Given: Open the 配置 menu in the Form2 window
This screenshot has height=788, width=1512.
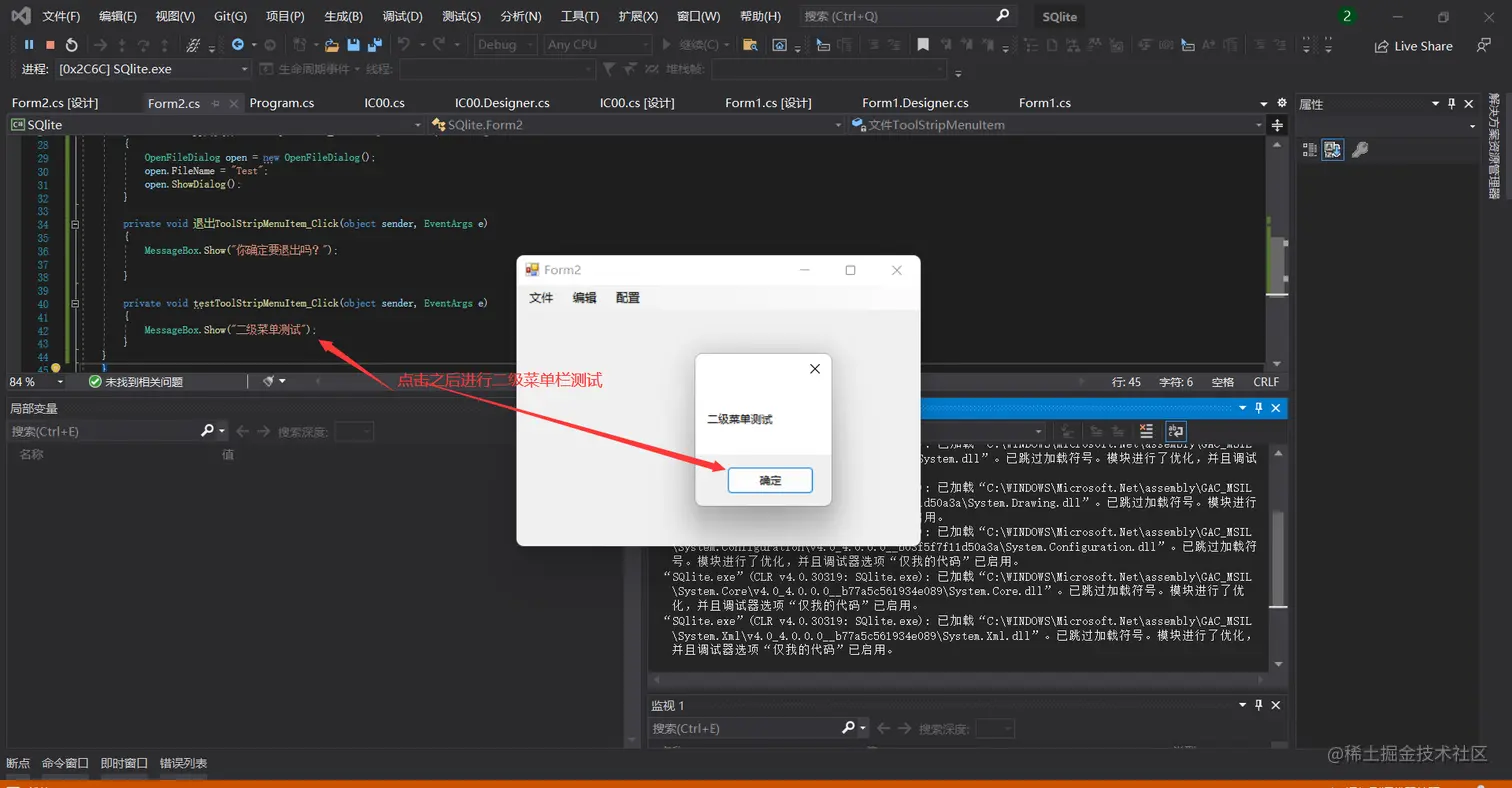Looking at the screenshot, I should tap(628, 298).
